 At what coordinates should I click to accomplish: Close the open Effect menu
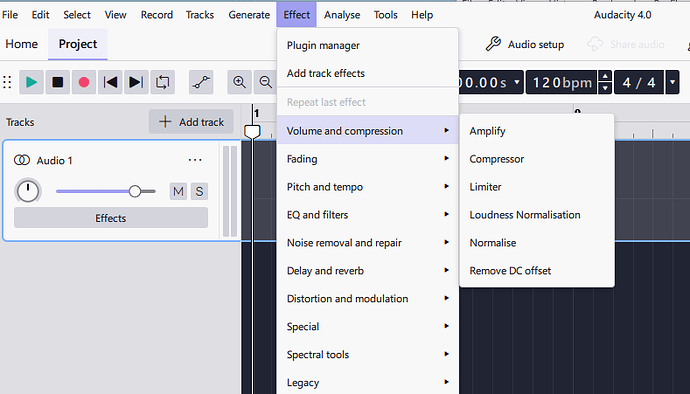(297, 15)
